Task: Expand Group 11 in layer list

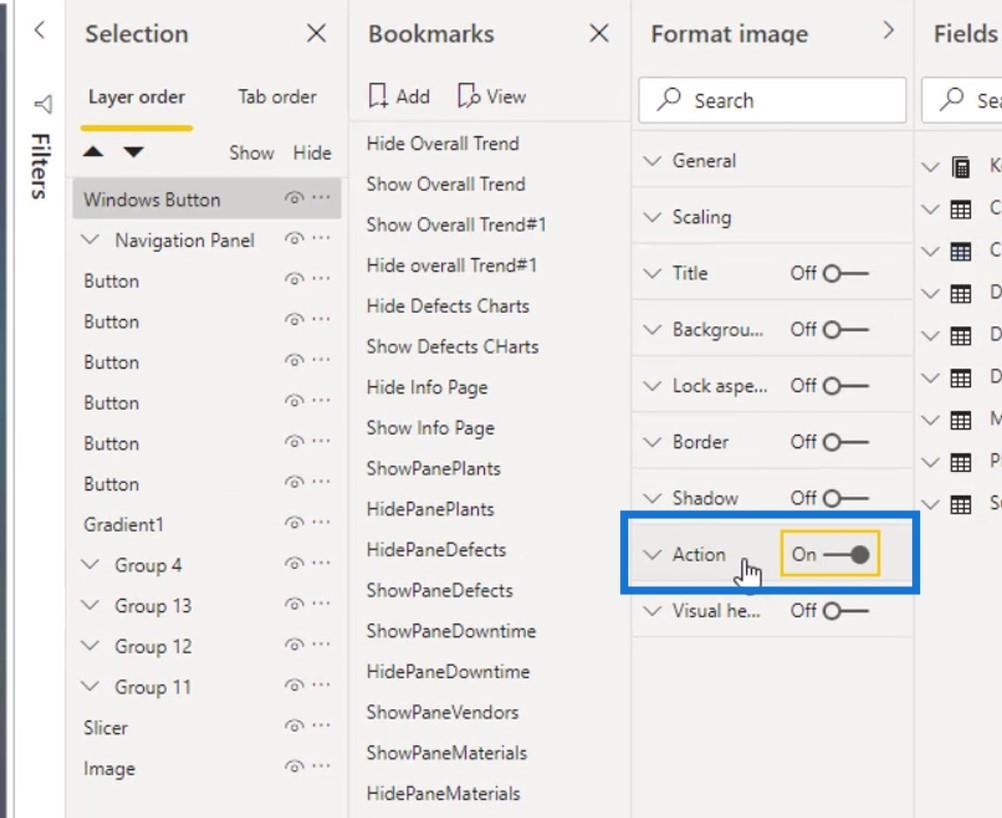Action: pos(91,686)
